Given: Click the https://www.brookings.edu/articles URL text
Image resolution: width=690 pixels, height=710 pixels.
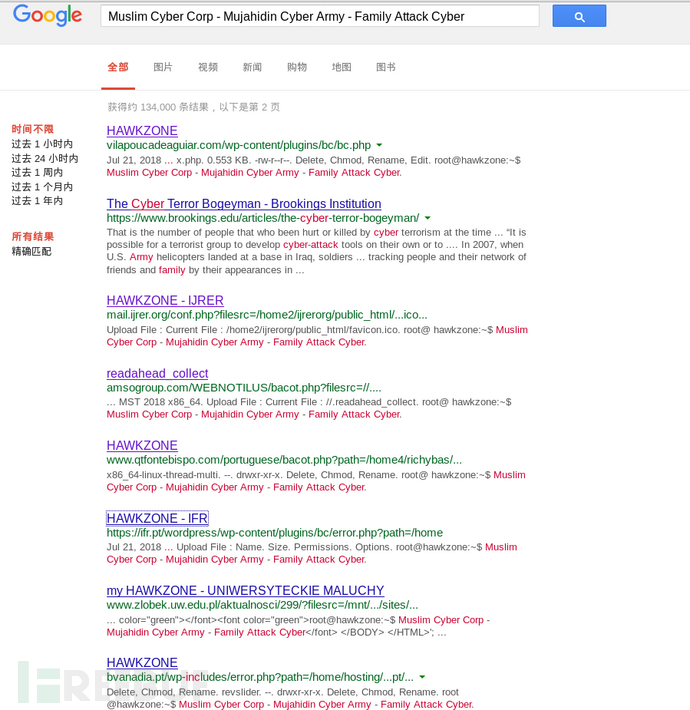Looking at the screenshot, I should point(263,218).
